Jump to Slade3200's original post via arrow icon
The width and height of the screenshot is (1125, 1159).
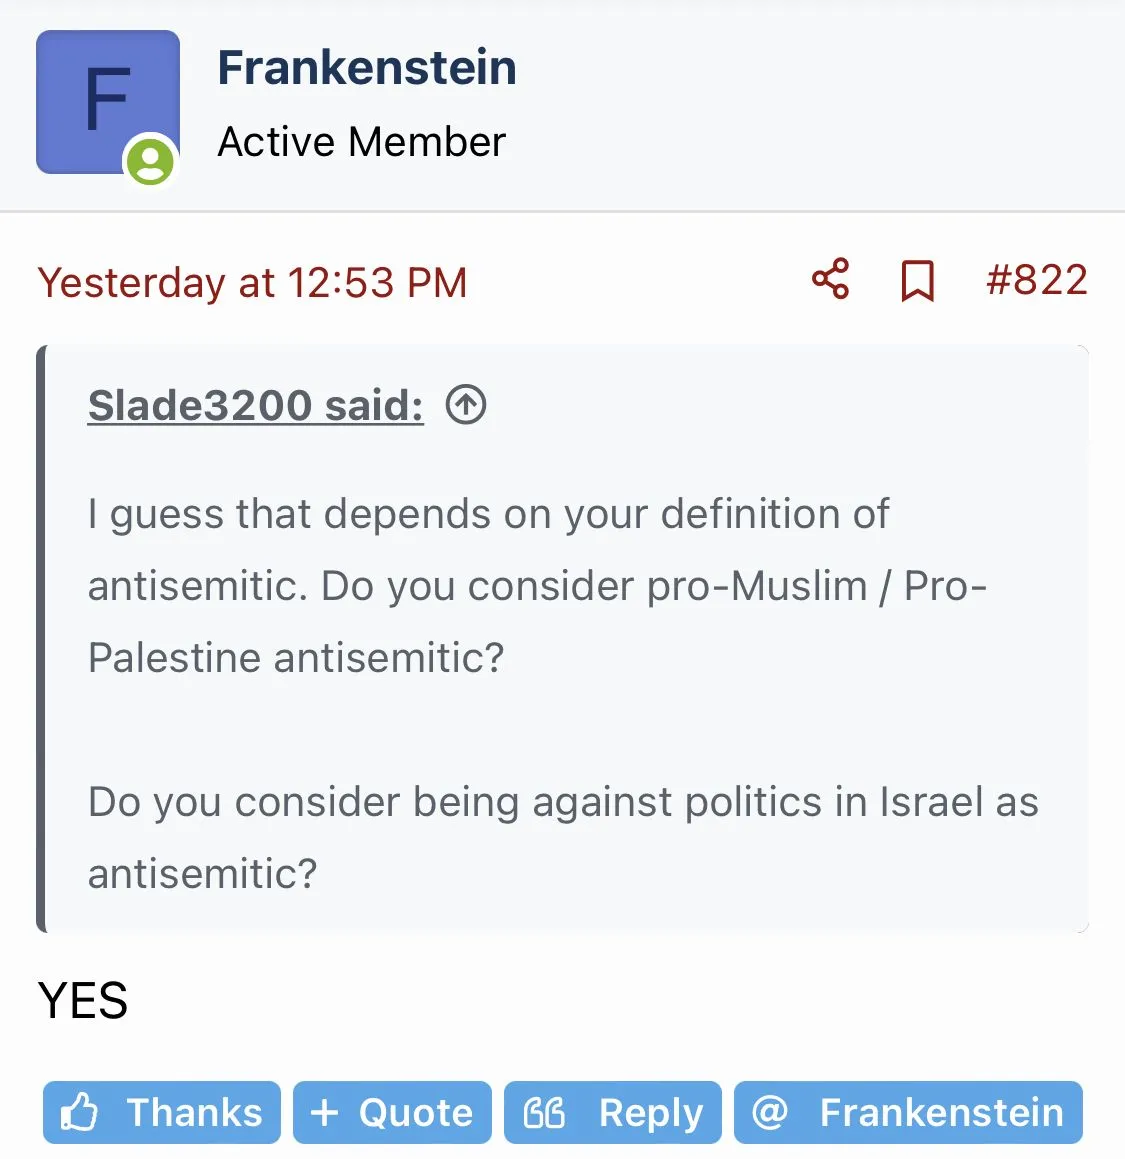(x=466, y=405)
